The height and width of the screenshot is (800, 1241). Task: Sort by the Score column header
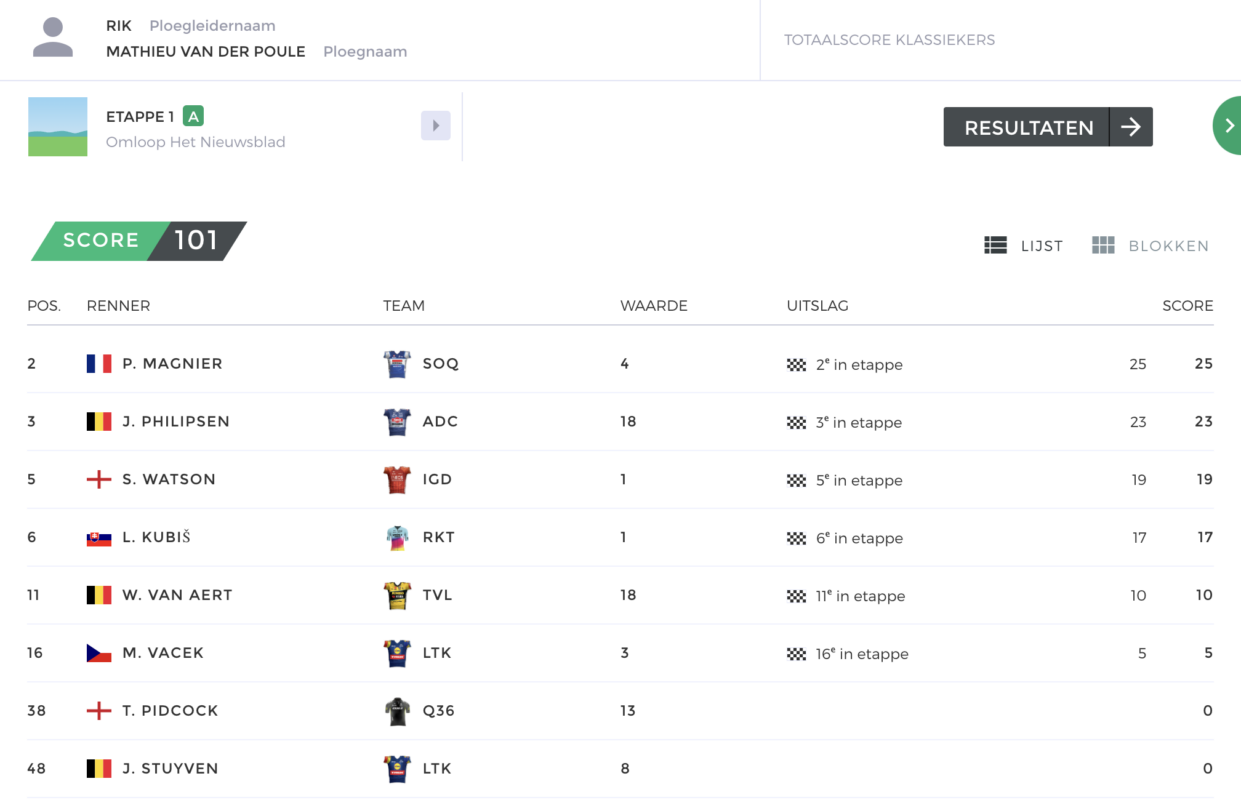pos(1187,306)
